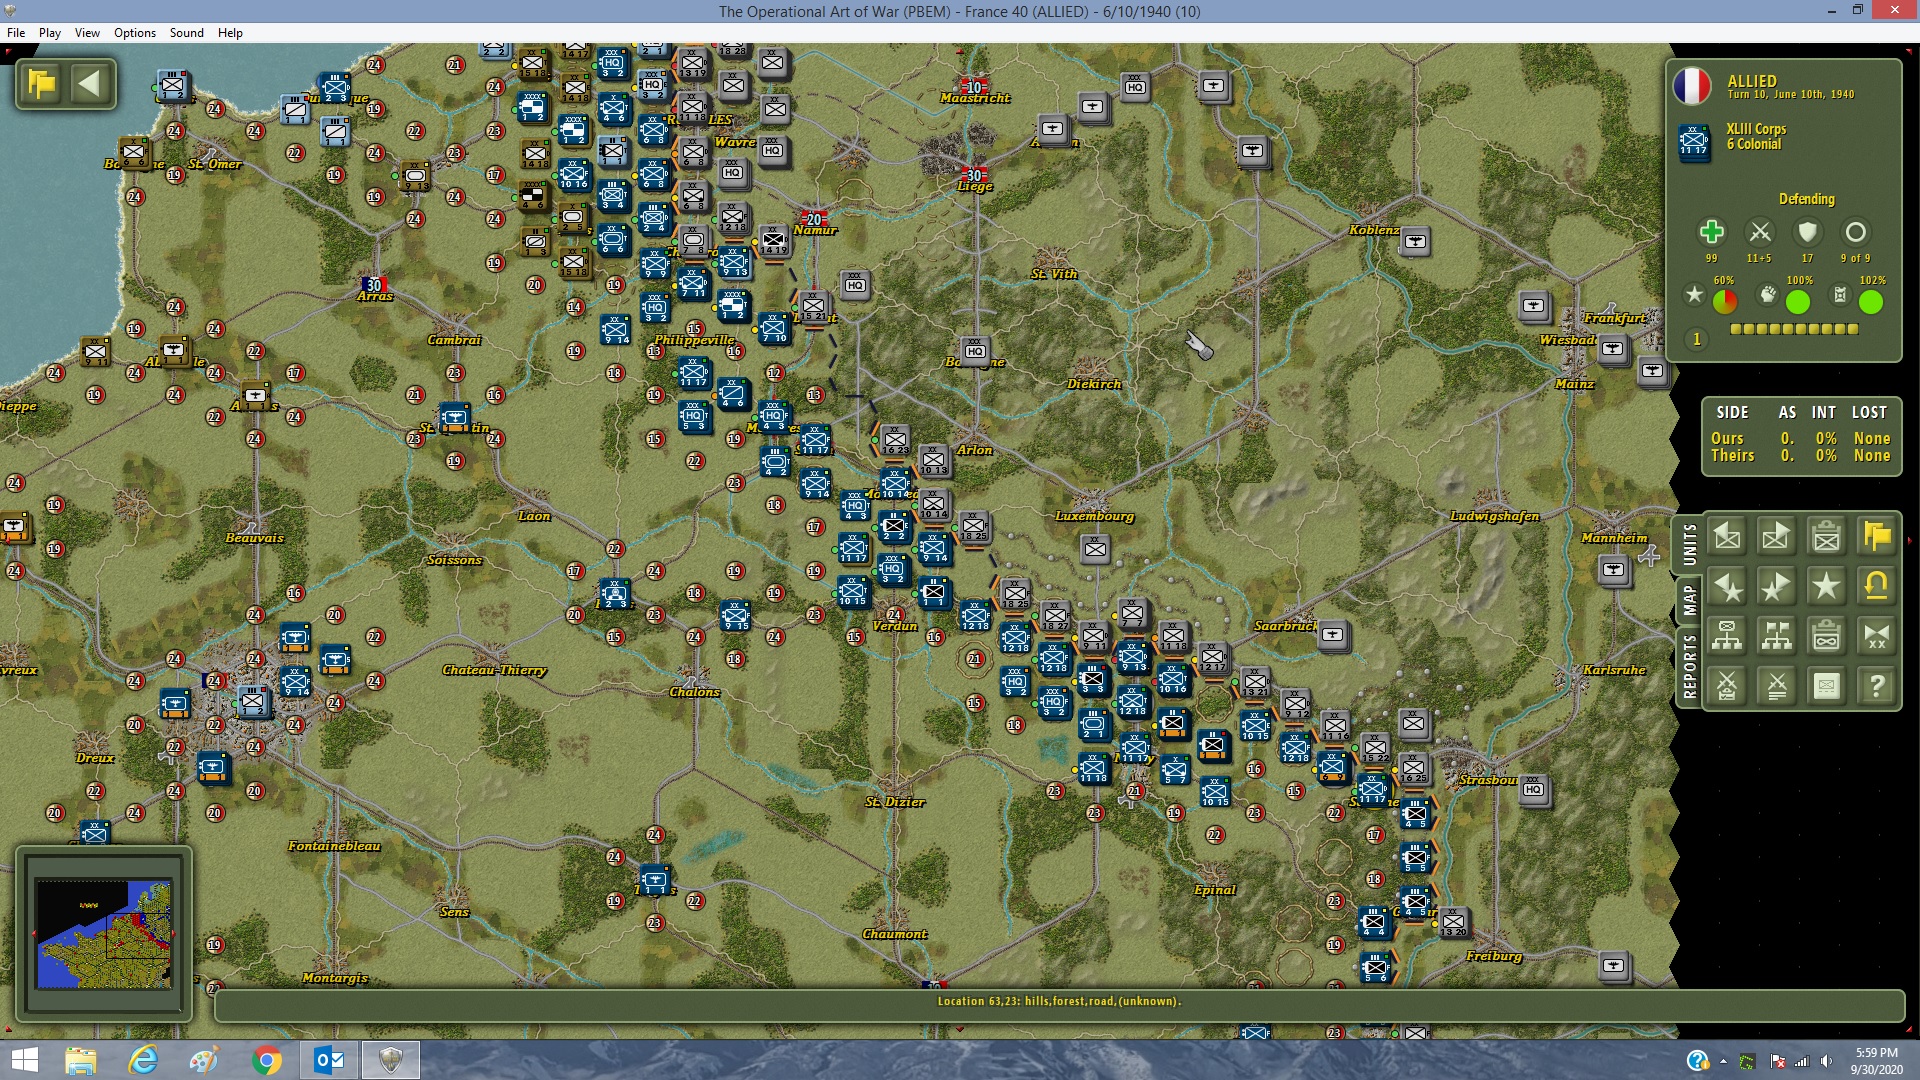The width and height of the screenshot is (1920, 1080).
Task: Click the next formation star-arrow button
Action: pyautogui.click(x=1776, y=587)
